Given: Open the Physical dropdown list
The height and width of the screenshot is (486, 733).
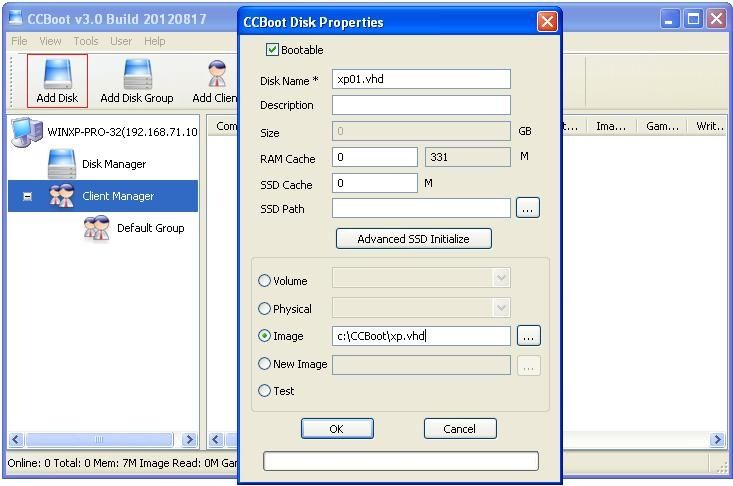Looking at the screenshot, I should pos(501,307).
